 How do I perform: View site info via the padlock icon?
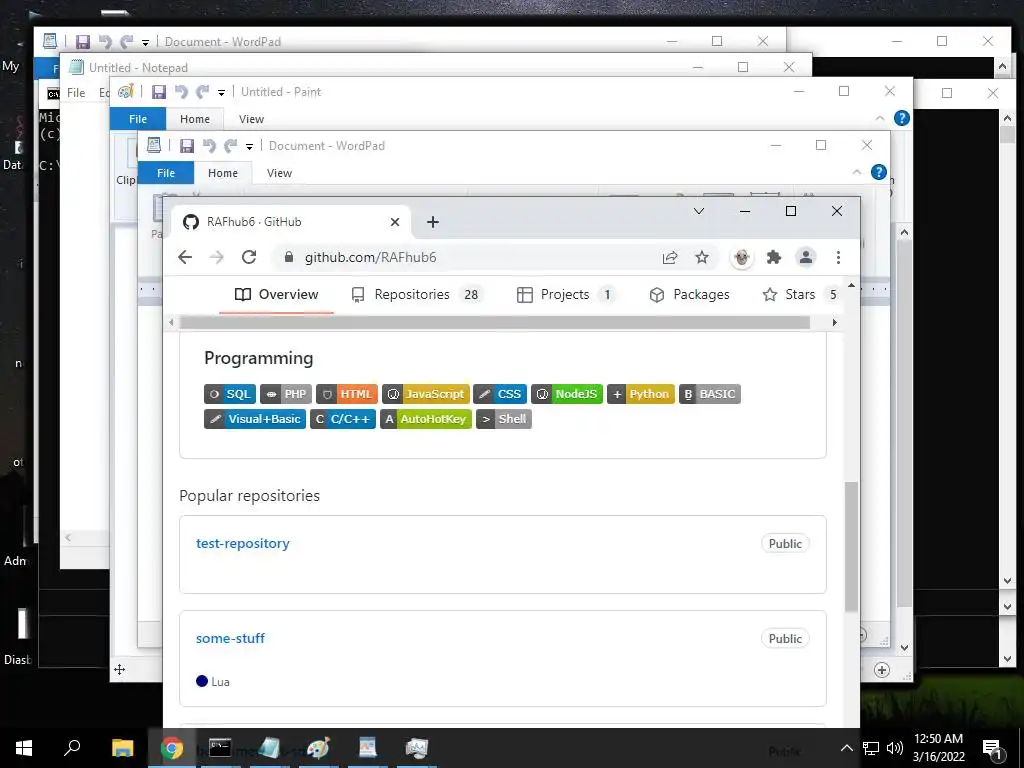pos(289,257)
